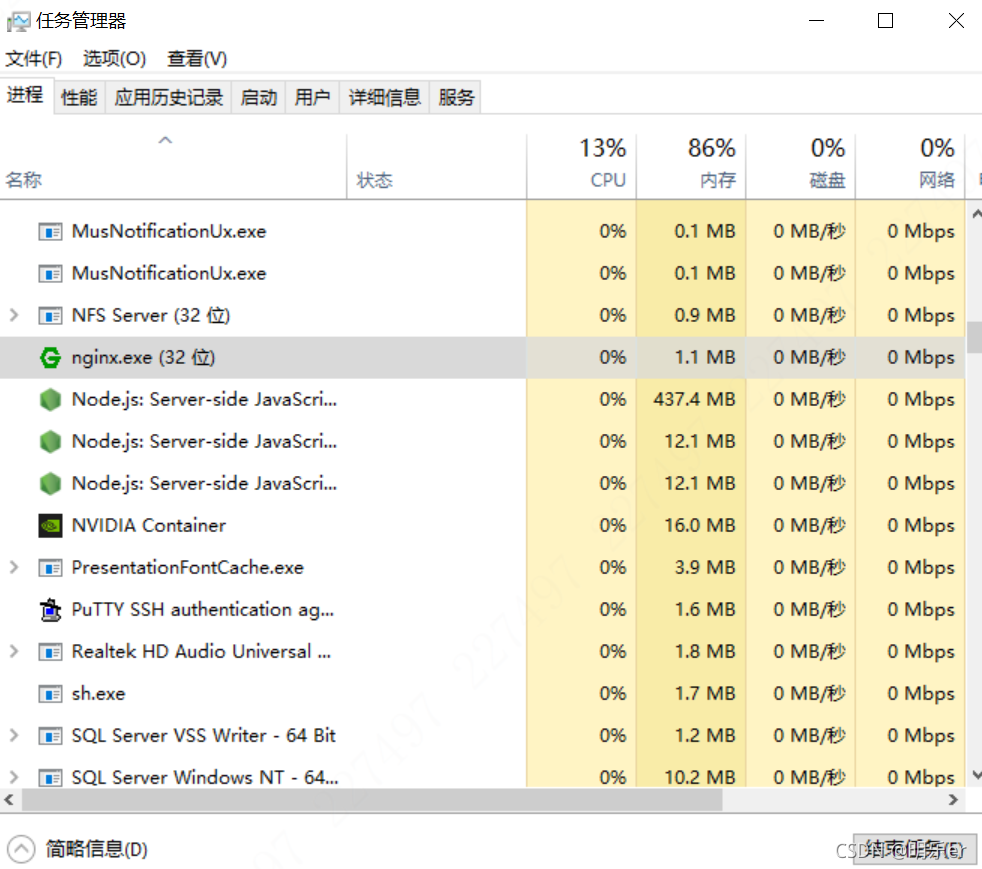Switch to the 应用历史记录 tab

[168, 98]
